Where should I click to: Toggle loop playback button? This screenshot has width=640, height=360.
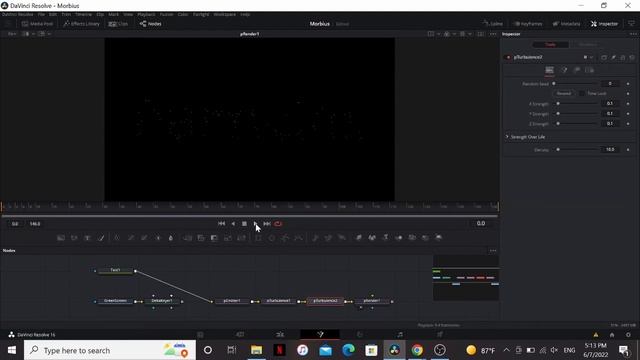coord(278,224)
